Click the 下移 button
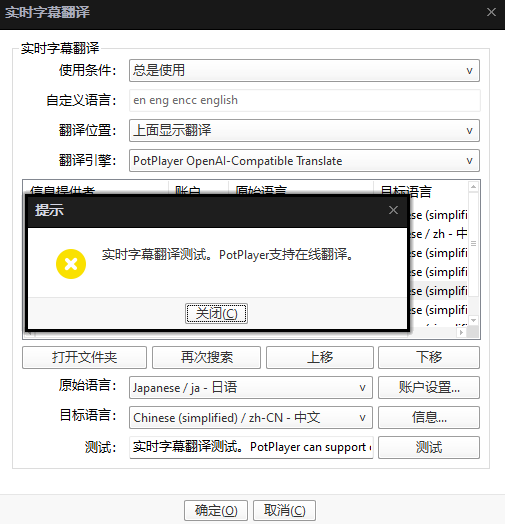The height and width of the screenshot is (524, 505). tap(429, 357)
